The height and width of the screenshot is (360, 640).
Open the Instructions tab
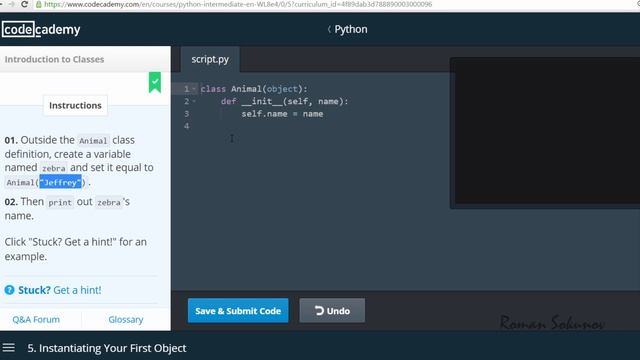(75, 105)
